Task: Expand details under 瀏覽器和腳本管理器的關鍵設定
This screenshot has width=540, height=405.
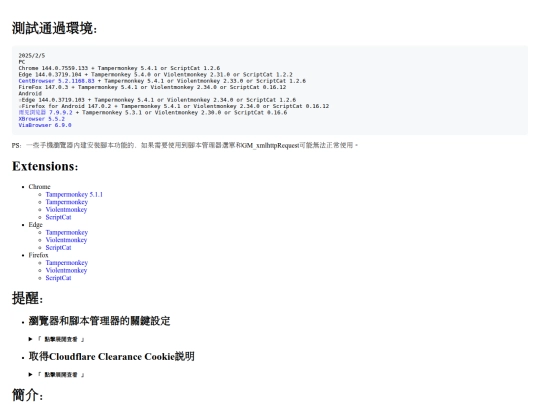Action: click(57, 339)
